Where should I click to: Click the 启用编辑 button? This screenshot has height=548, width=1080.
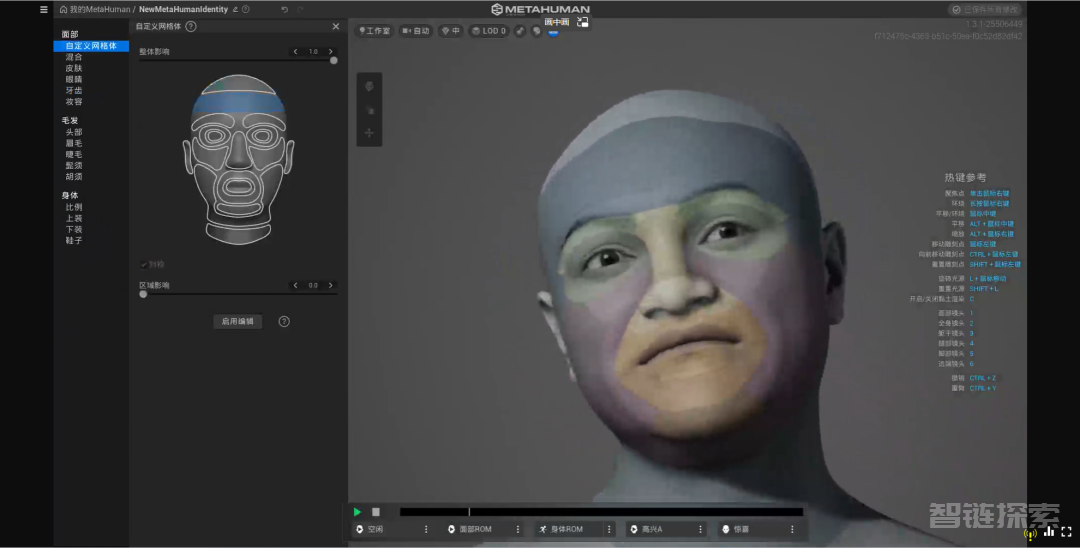click(x=238, y=322)
